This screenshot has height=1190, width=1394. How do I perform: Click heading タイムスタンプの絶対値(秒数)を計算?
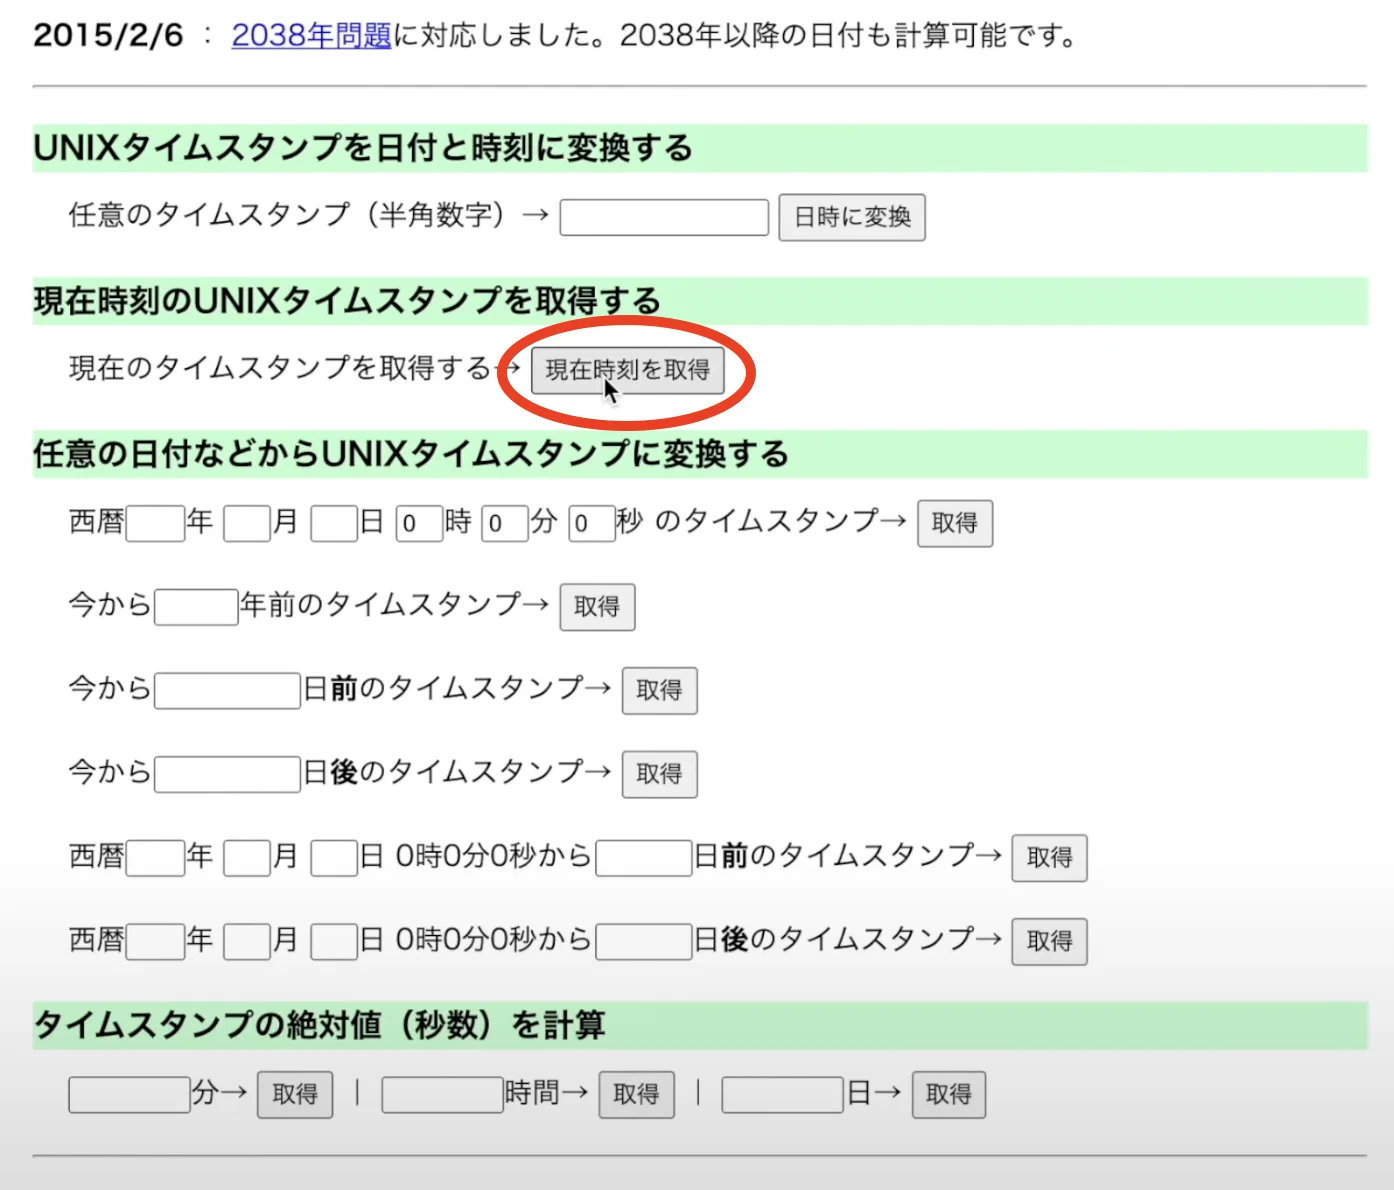tap(319, 1025)
